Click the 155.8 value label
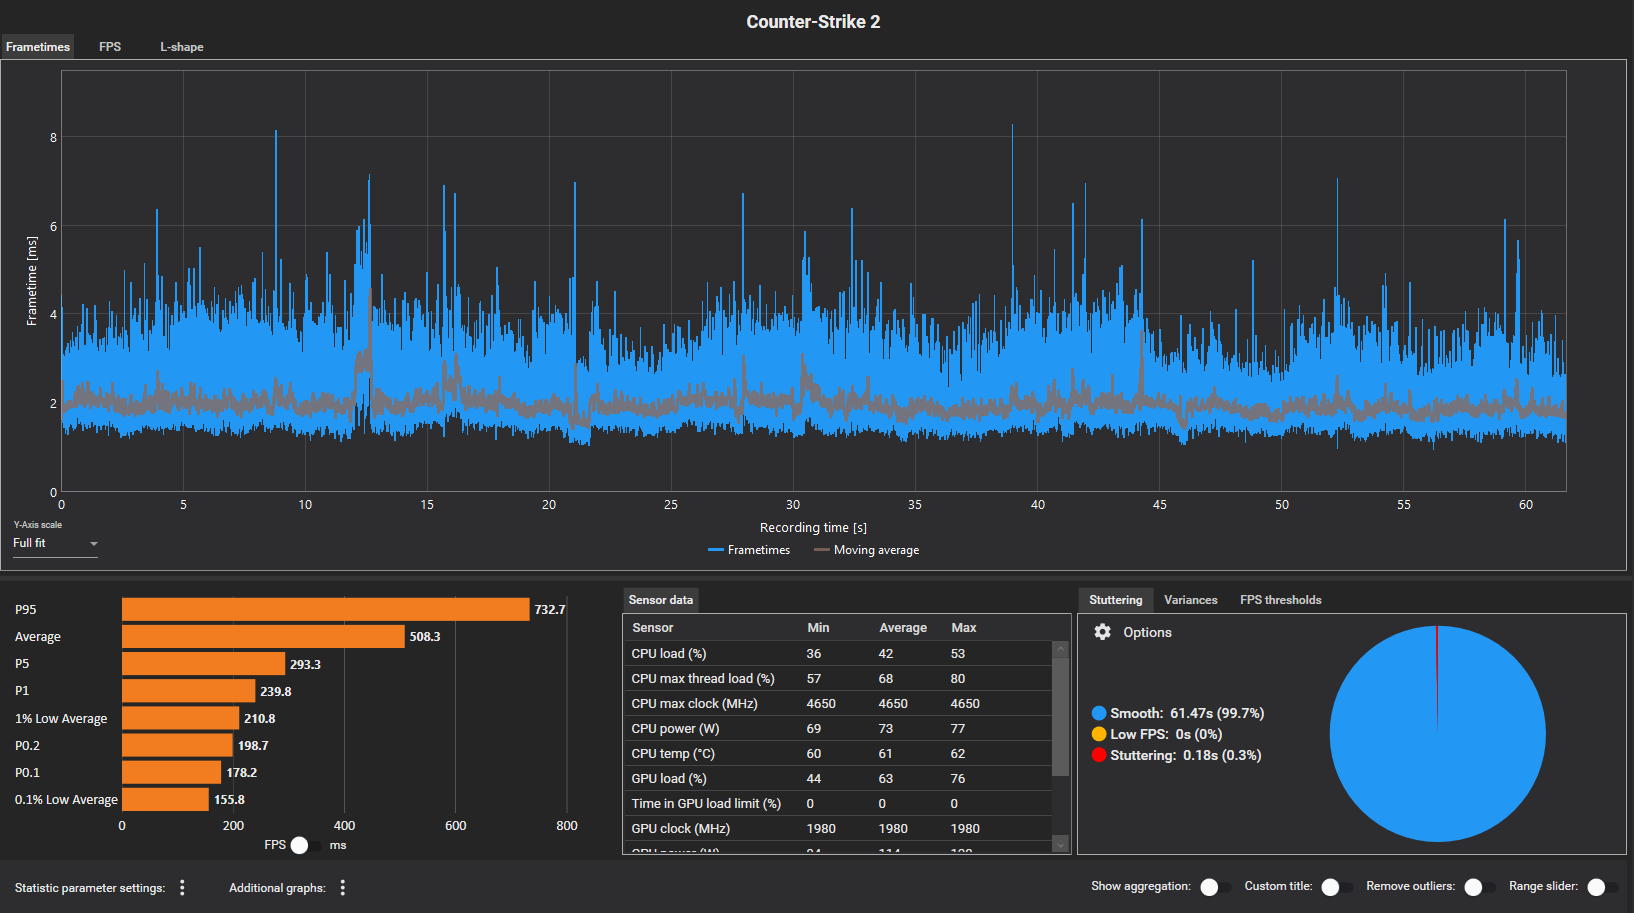Screen dimensions: 1634x913 [229, 799]
